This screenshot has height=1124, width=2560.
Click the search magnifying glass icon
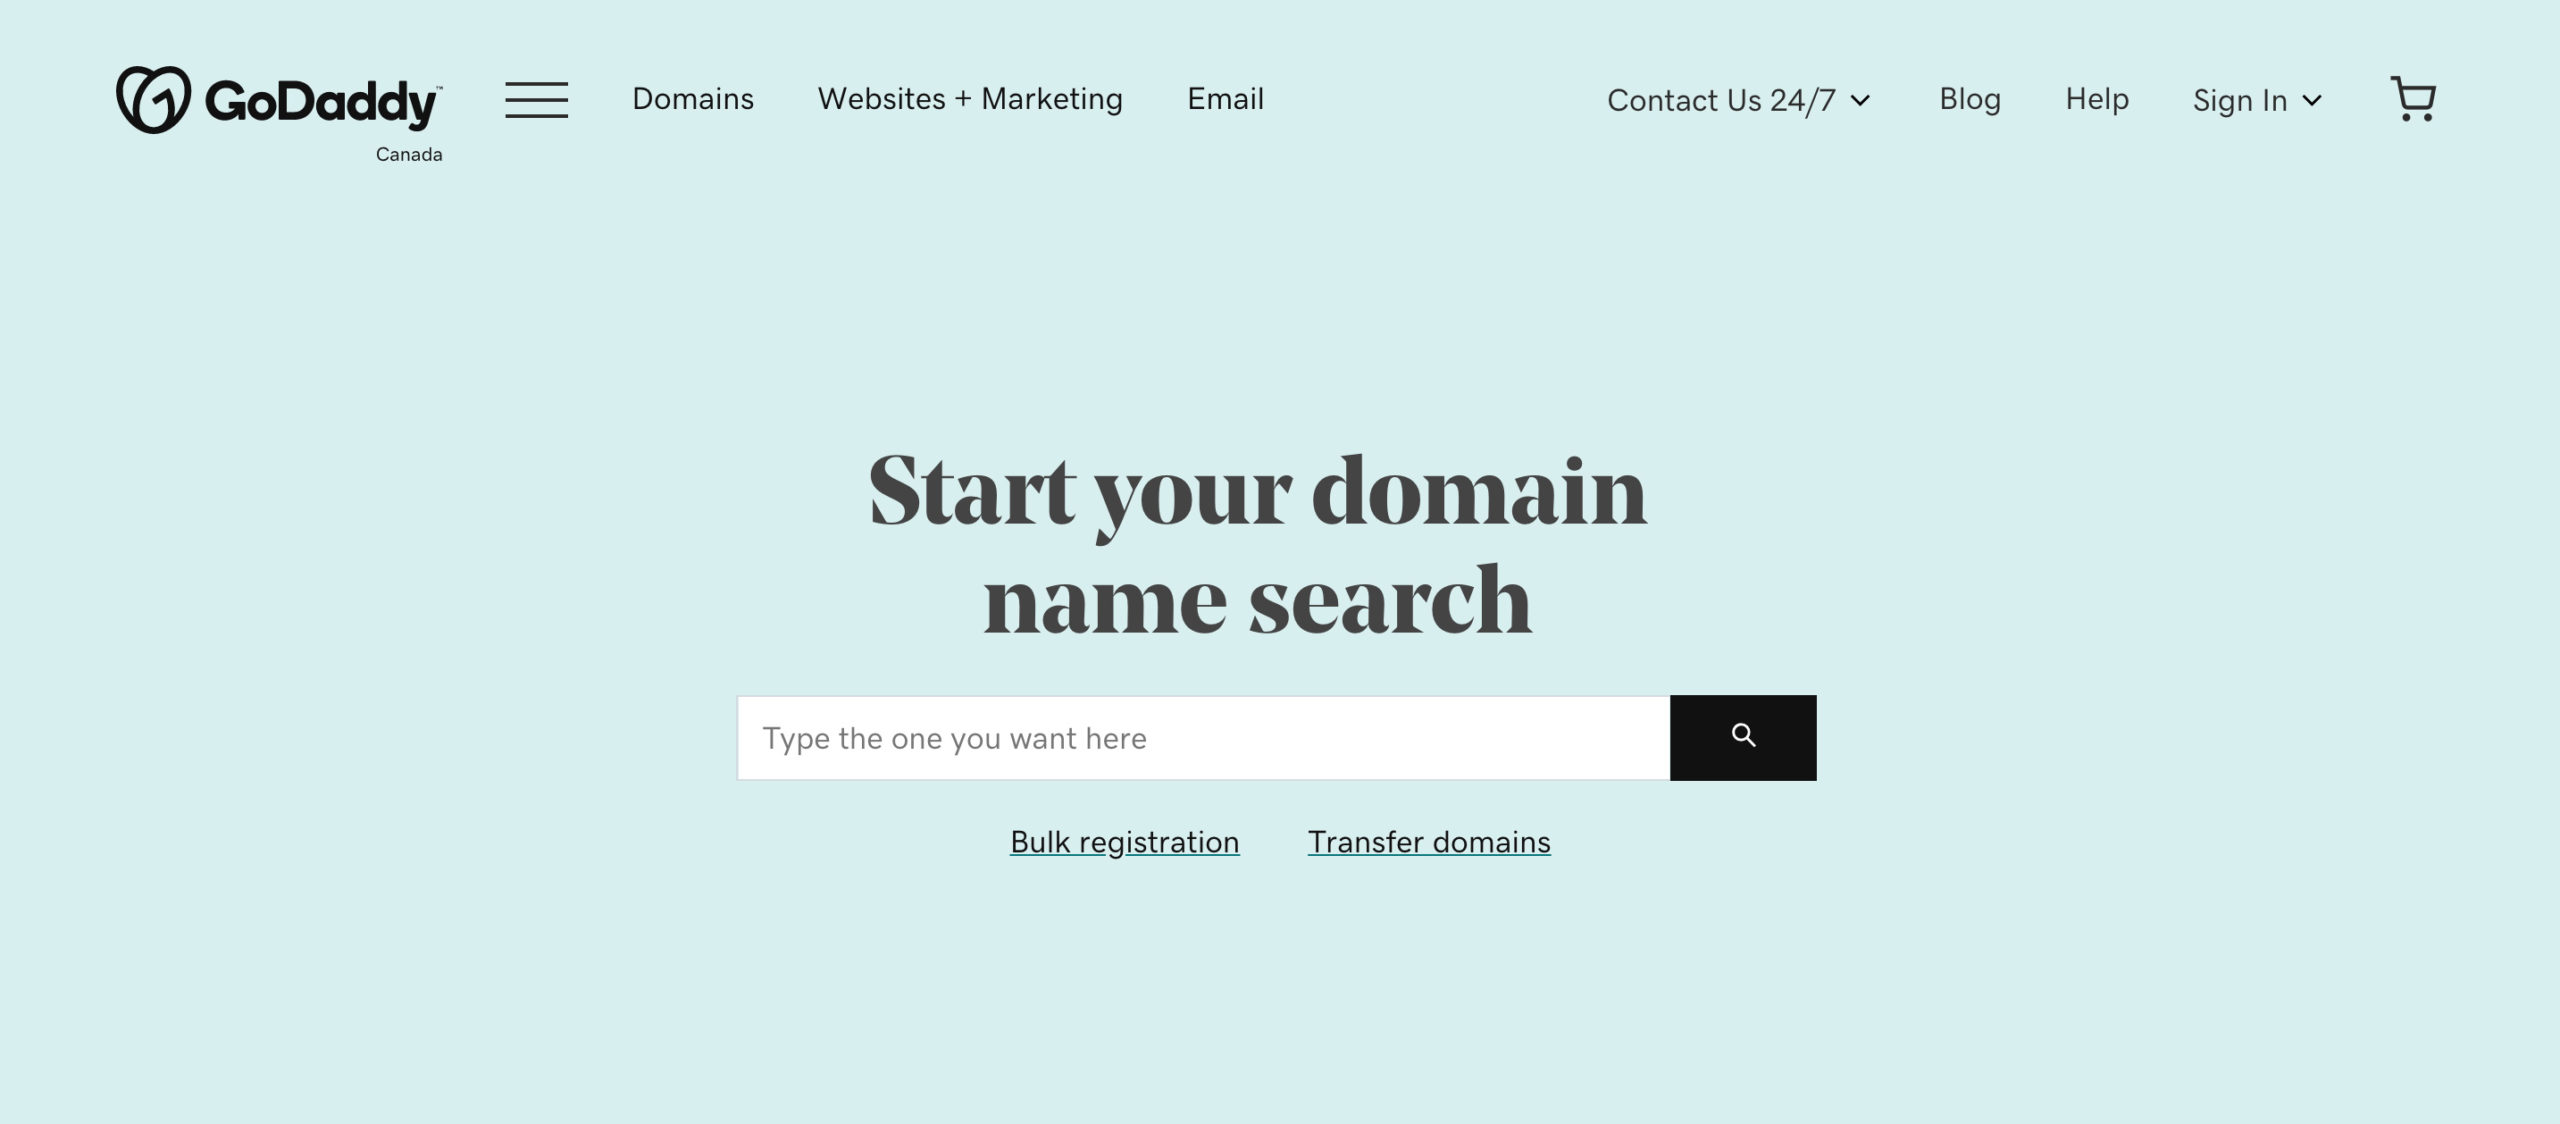click(1742, 737)
